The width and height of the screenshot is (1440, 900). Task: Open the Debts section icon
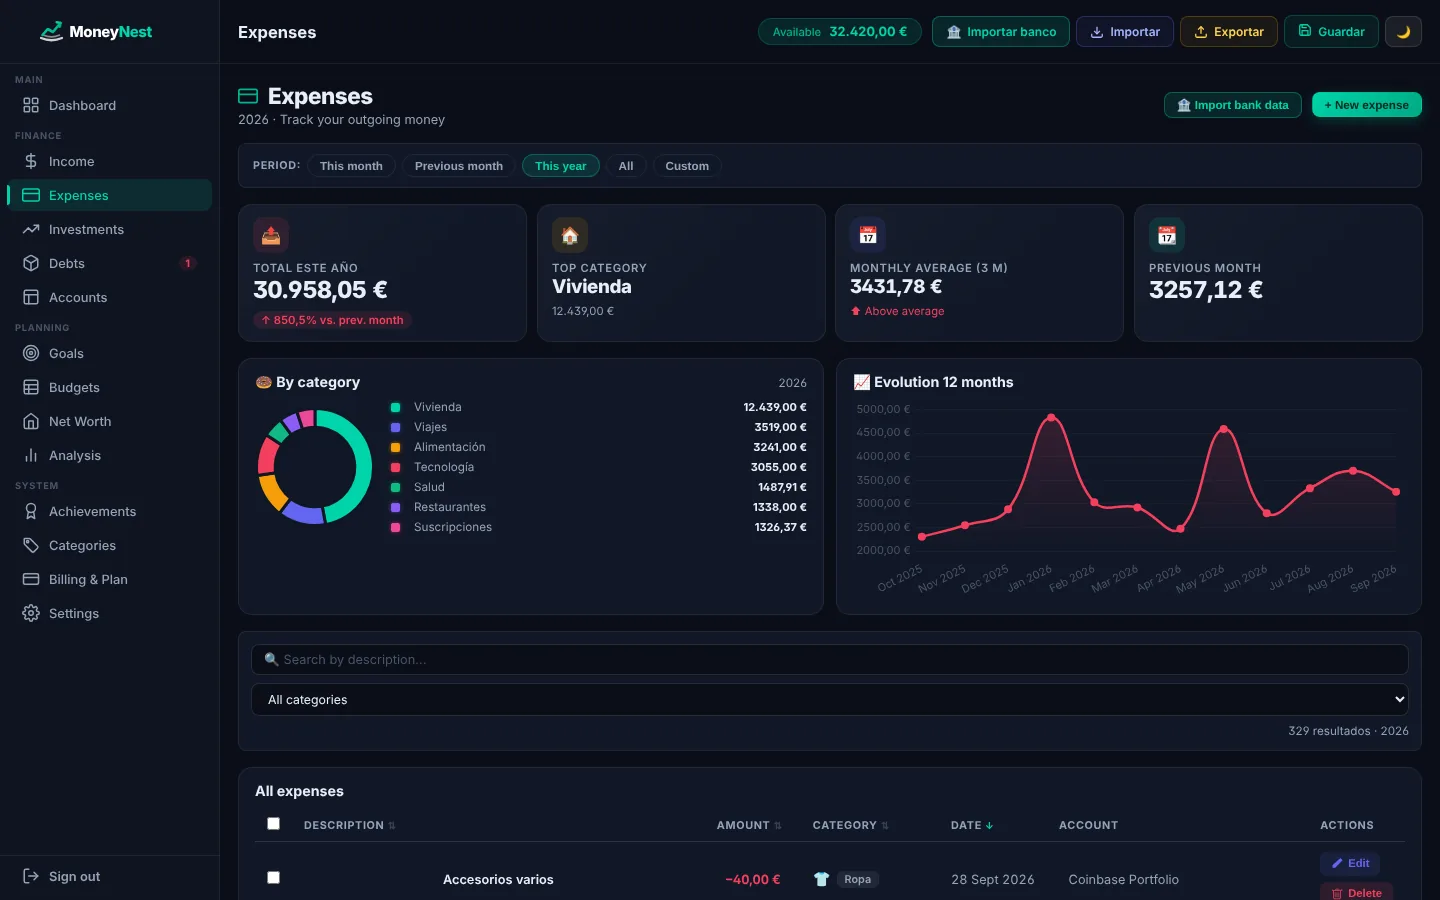(x=31, y=263)
